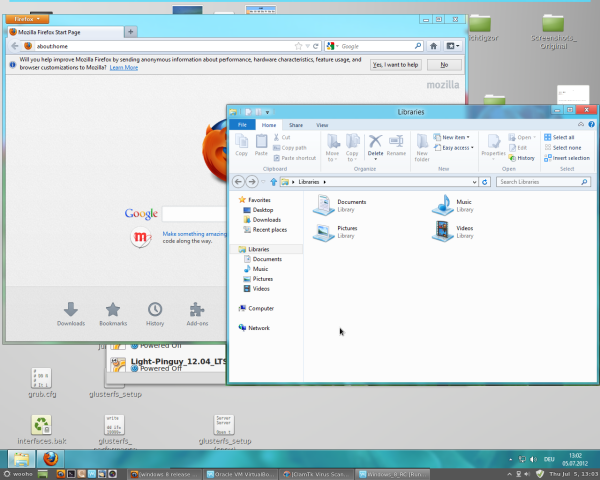The width and height of the screenshot is (600, 480).
Task: Click the Firefox about:home address bar
Action: pos(163,46)
